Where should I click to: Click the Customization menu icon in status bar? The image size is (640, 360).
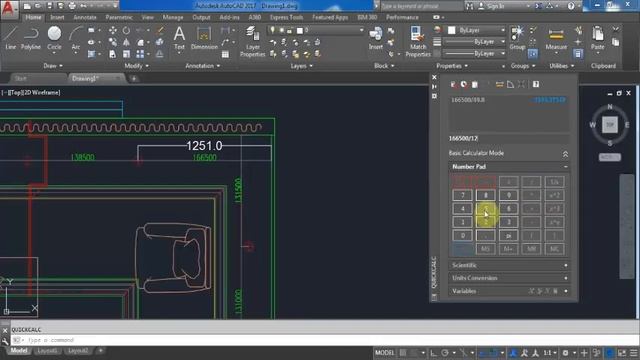tap(634, 353)
